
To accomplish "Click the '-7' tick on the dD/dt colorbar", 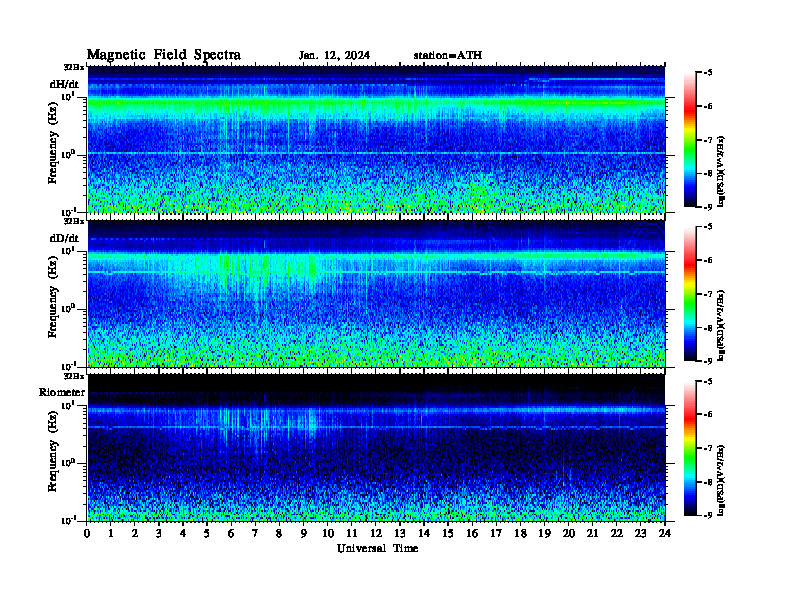I will (708, 294).
